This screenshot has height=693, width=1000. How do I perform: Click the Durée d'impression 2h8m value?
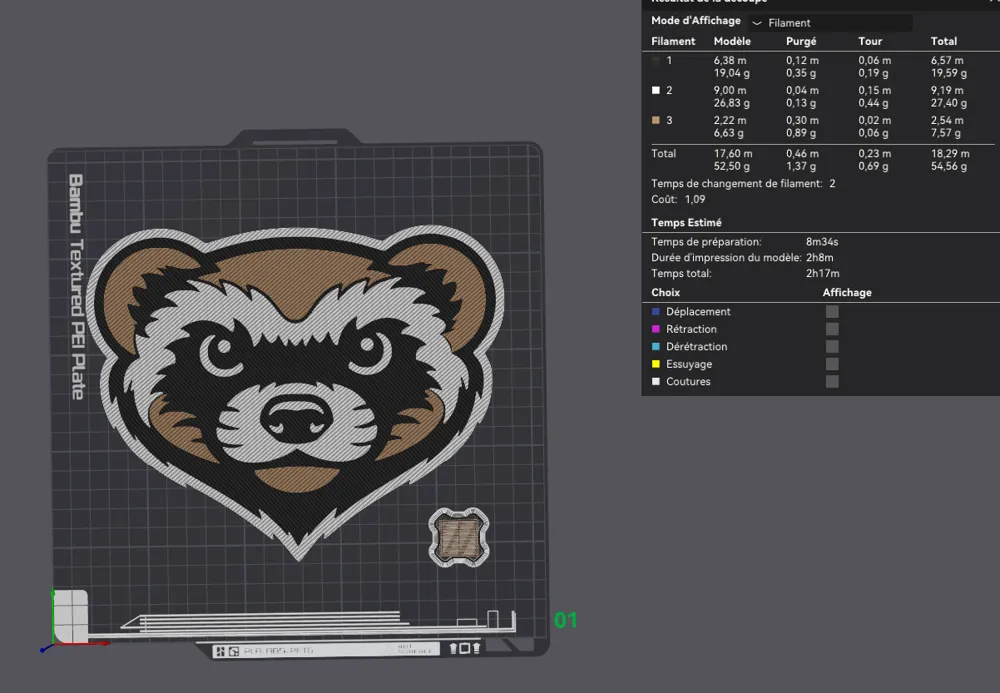point(820,258)
